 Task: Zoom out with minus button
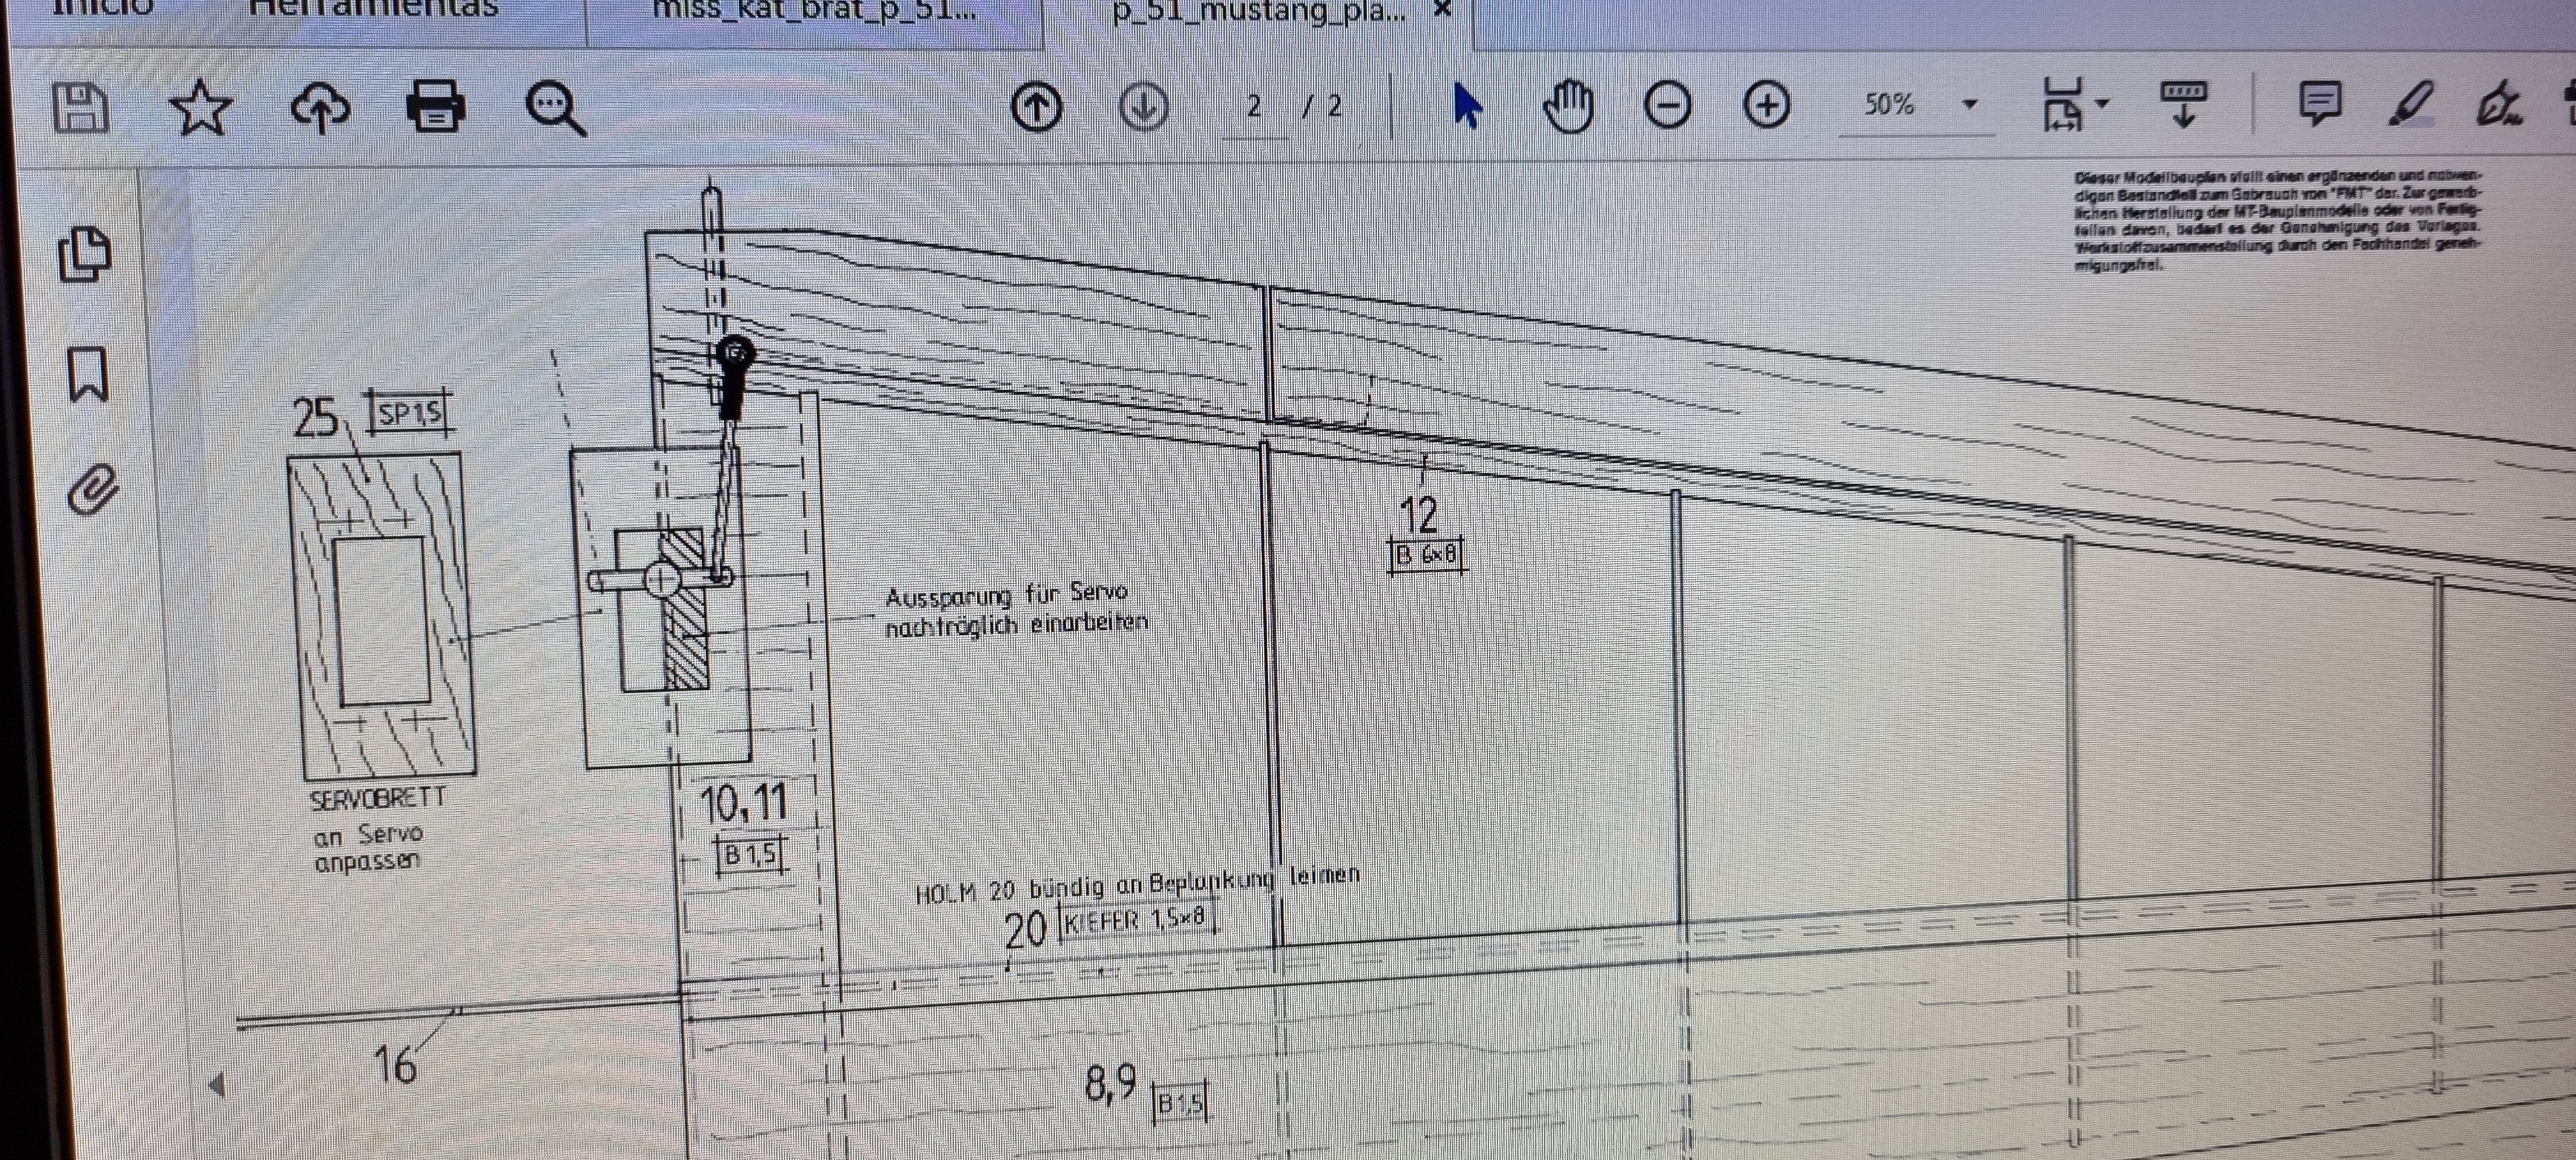(1667, 105)
